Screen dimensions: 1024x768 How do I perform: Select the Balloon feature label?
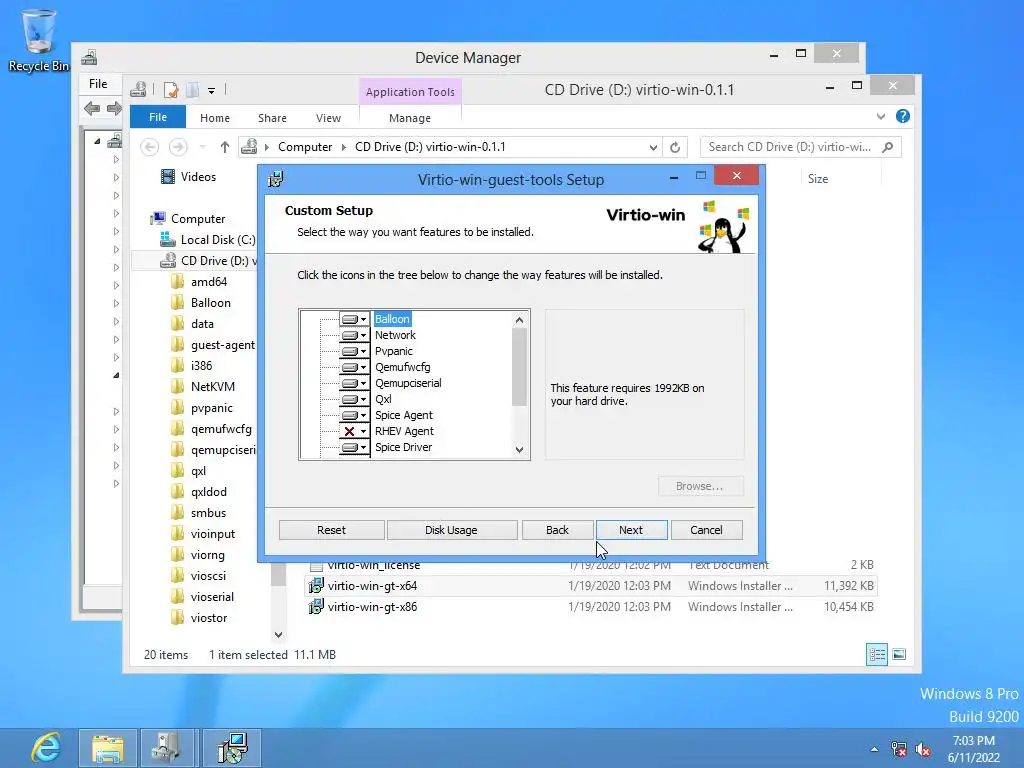point(392,319)
